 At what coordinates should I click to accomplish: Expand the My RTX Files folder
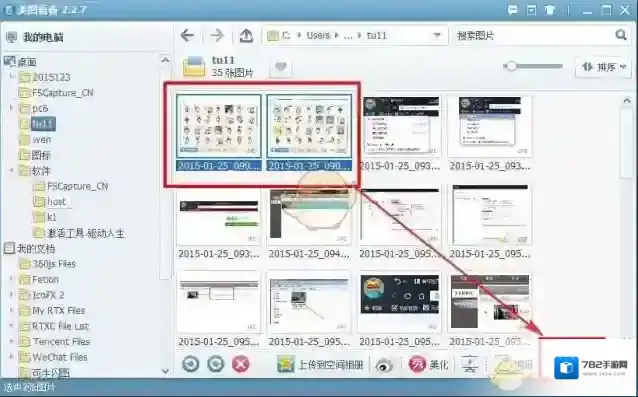click(x=12, y=310)
